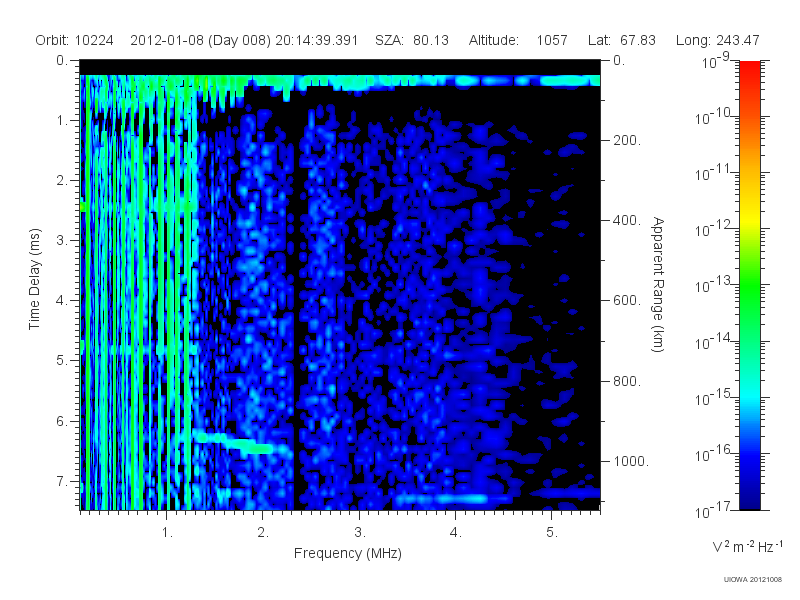Screen dimensions: 800x600
Task: Click the Frequency (MHz) axis label
Action: pyautogui.click(x=347, y=553)
